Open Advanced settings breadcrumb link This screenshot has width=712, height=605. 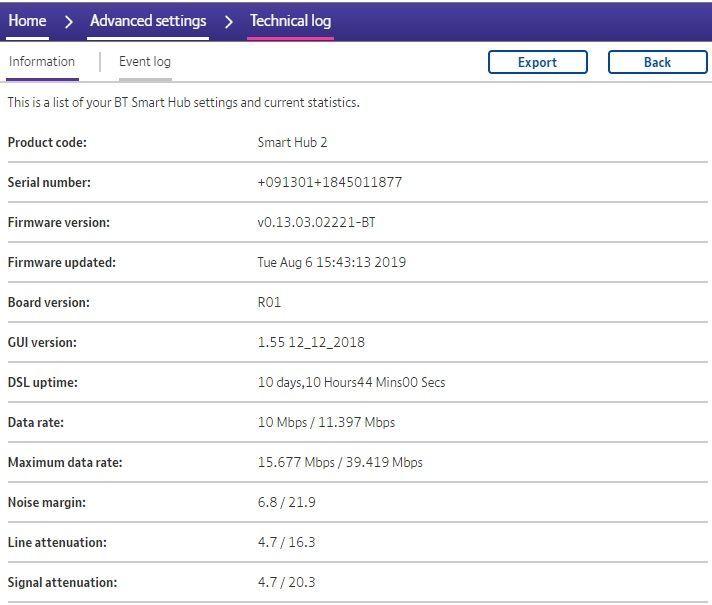coord(148,21)
